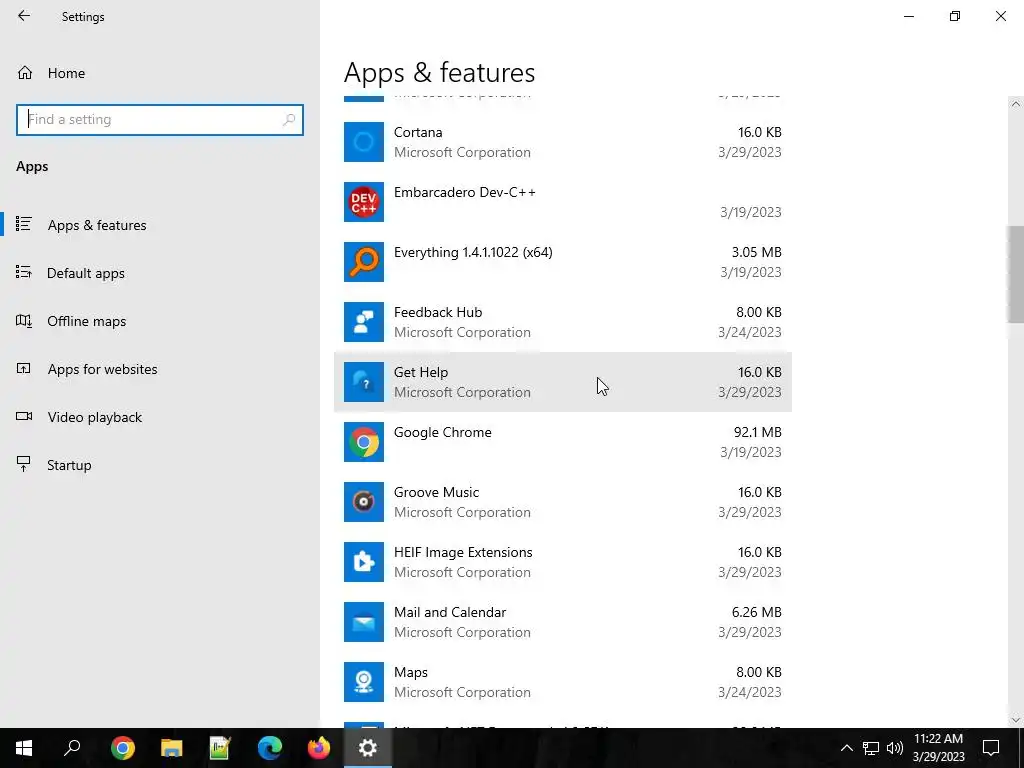Open Chrome from the taskbar
This screenshot has width=1024, height=768.
click(123, 748)
